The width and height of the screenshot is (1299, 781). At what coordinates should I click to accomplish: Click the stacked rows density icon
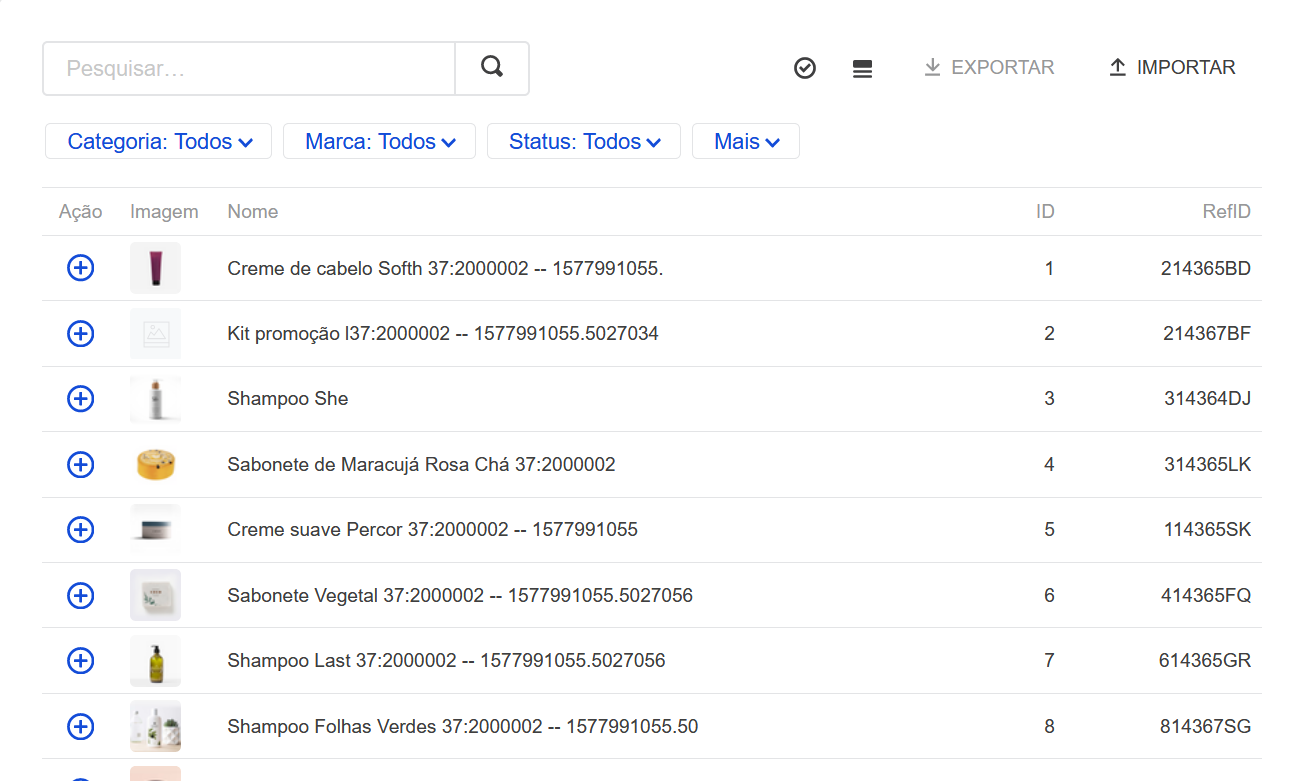(862, 68)
